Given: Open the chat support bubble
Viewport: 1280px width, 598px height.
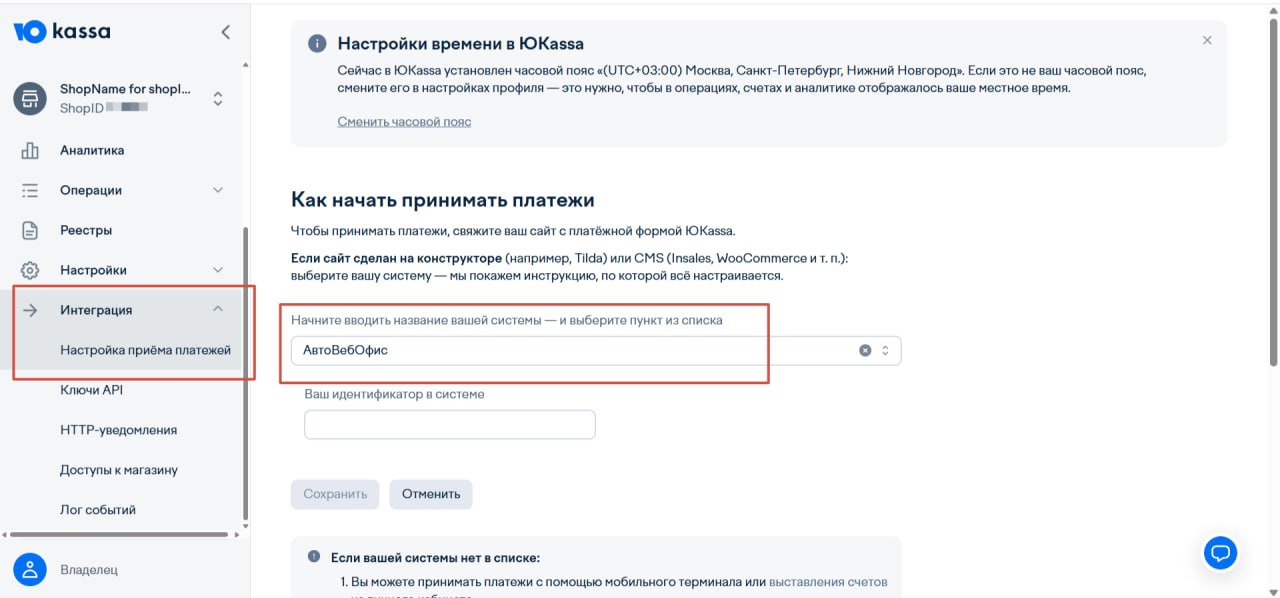Looking at the screenshot, I should click(1220, 552).
